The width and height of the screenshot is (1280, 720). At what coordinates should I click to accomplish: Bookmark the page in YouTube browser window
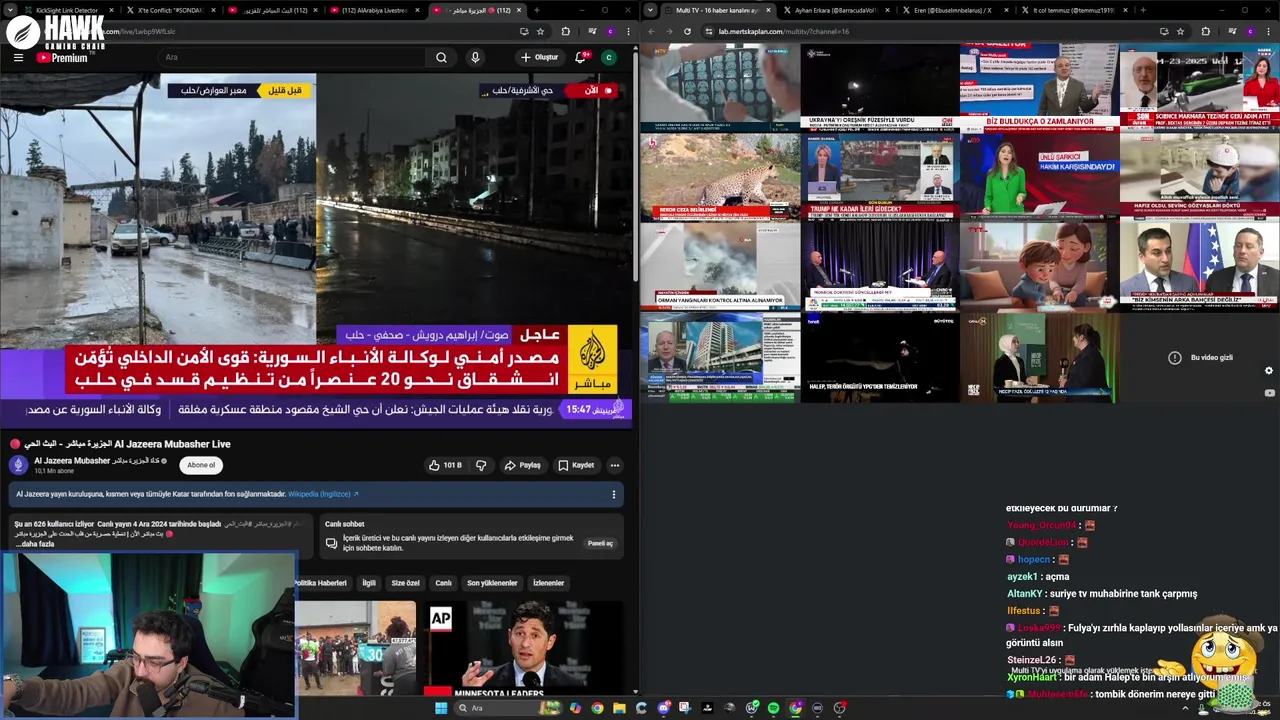540,31
